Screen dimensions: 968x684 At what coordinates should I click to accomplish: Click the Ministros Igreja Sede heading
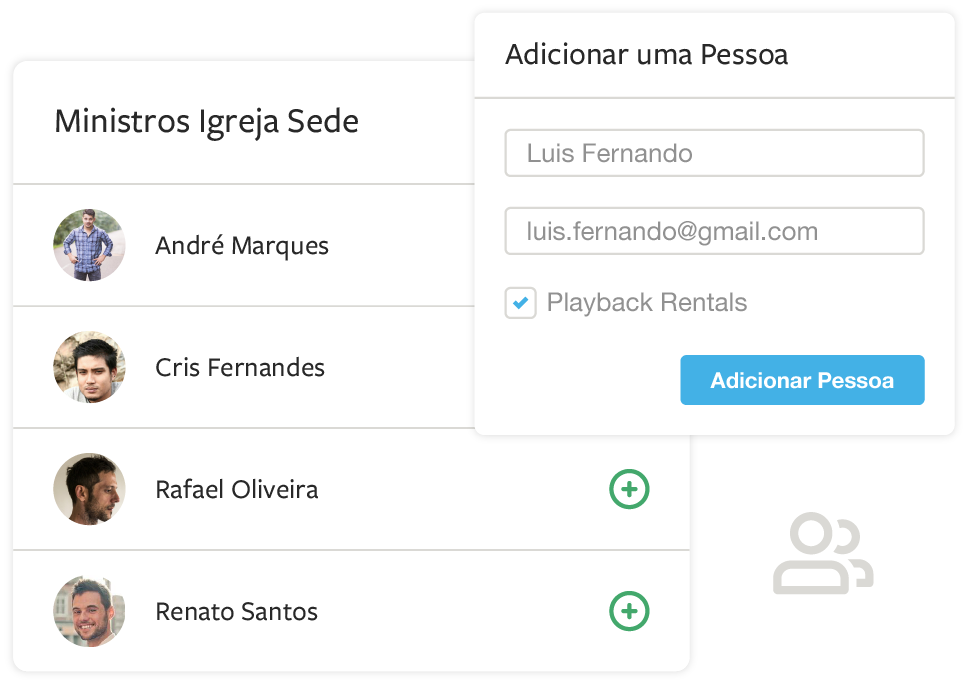pyautogui.click(x=206, y=122)
